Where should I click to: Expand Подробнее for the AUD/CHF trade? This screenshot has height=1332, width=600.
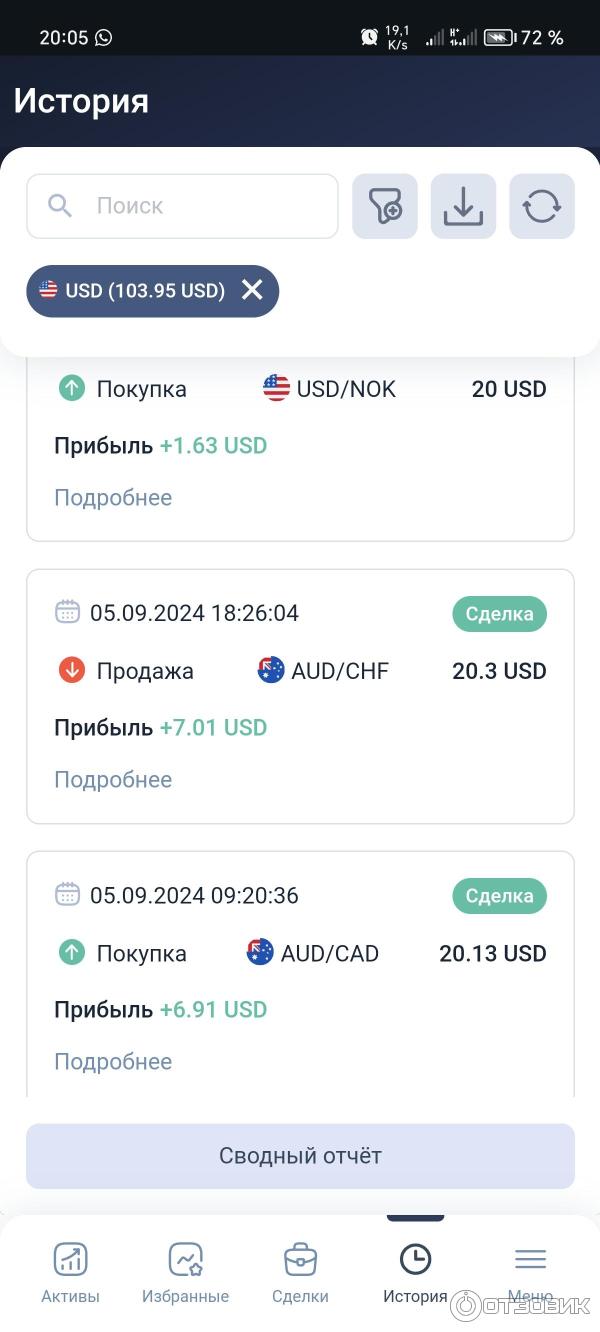click(113, 780)
